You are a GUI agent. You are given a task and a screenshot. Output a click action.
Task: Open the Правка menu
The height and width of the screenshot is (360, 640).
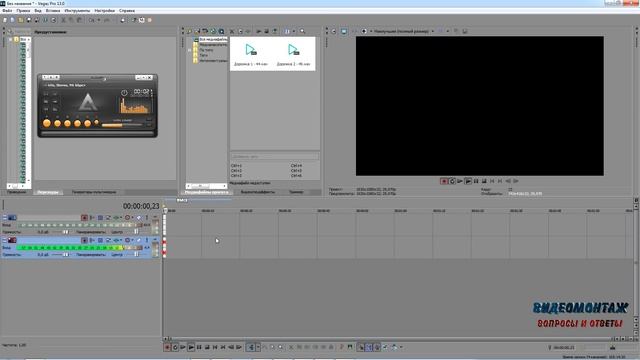click(x=23, y=11)
